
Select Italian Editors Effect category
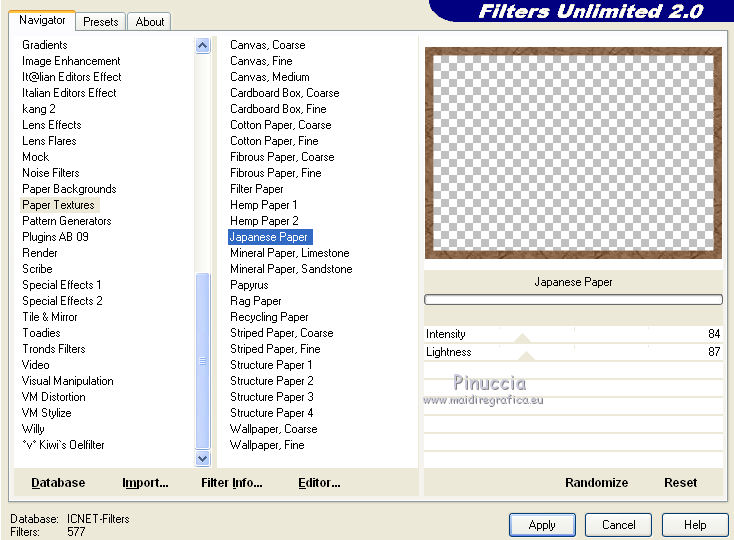[x=69, y=93]
